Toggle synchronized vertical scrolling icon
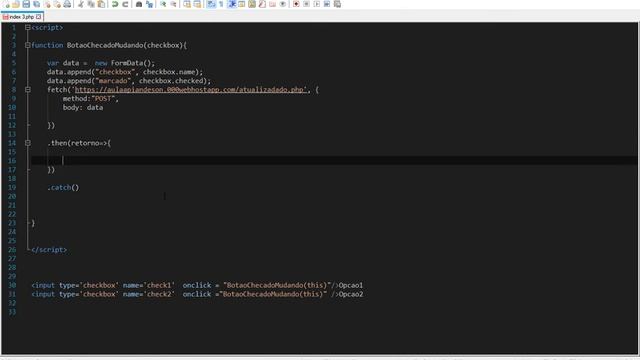The image size is (640, 360). coord(187,4)
